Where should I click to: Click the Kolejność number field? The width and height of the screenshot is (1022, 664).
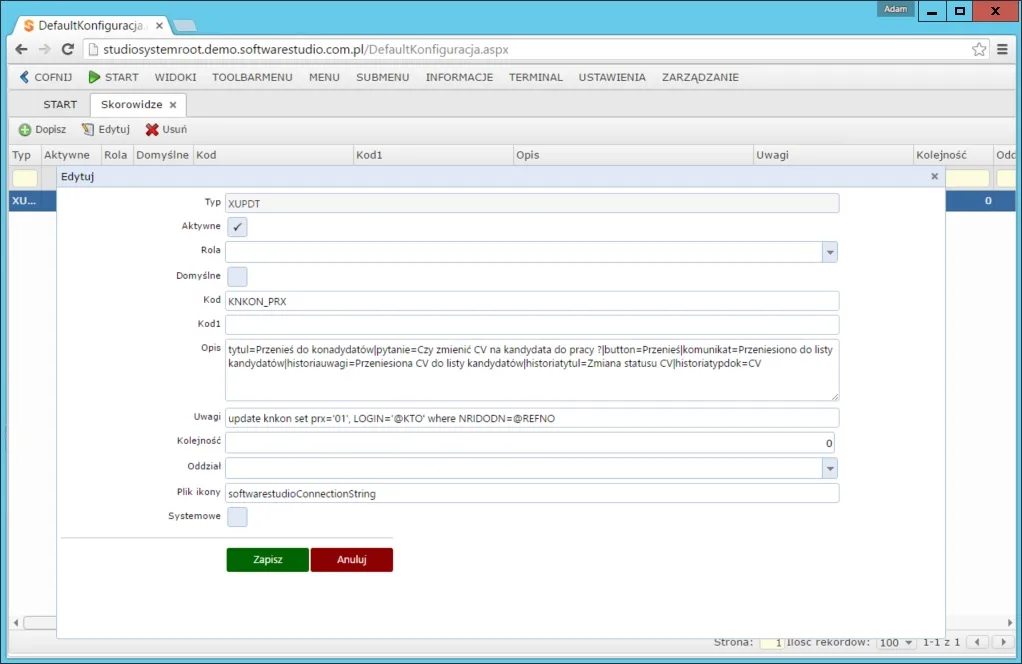pyautogui.click(x=530, y=443)
